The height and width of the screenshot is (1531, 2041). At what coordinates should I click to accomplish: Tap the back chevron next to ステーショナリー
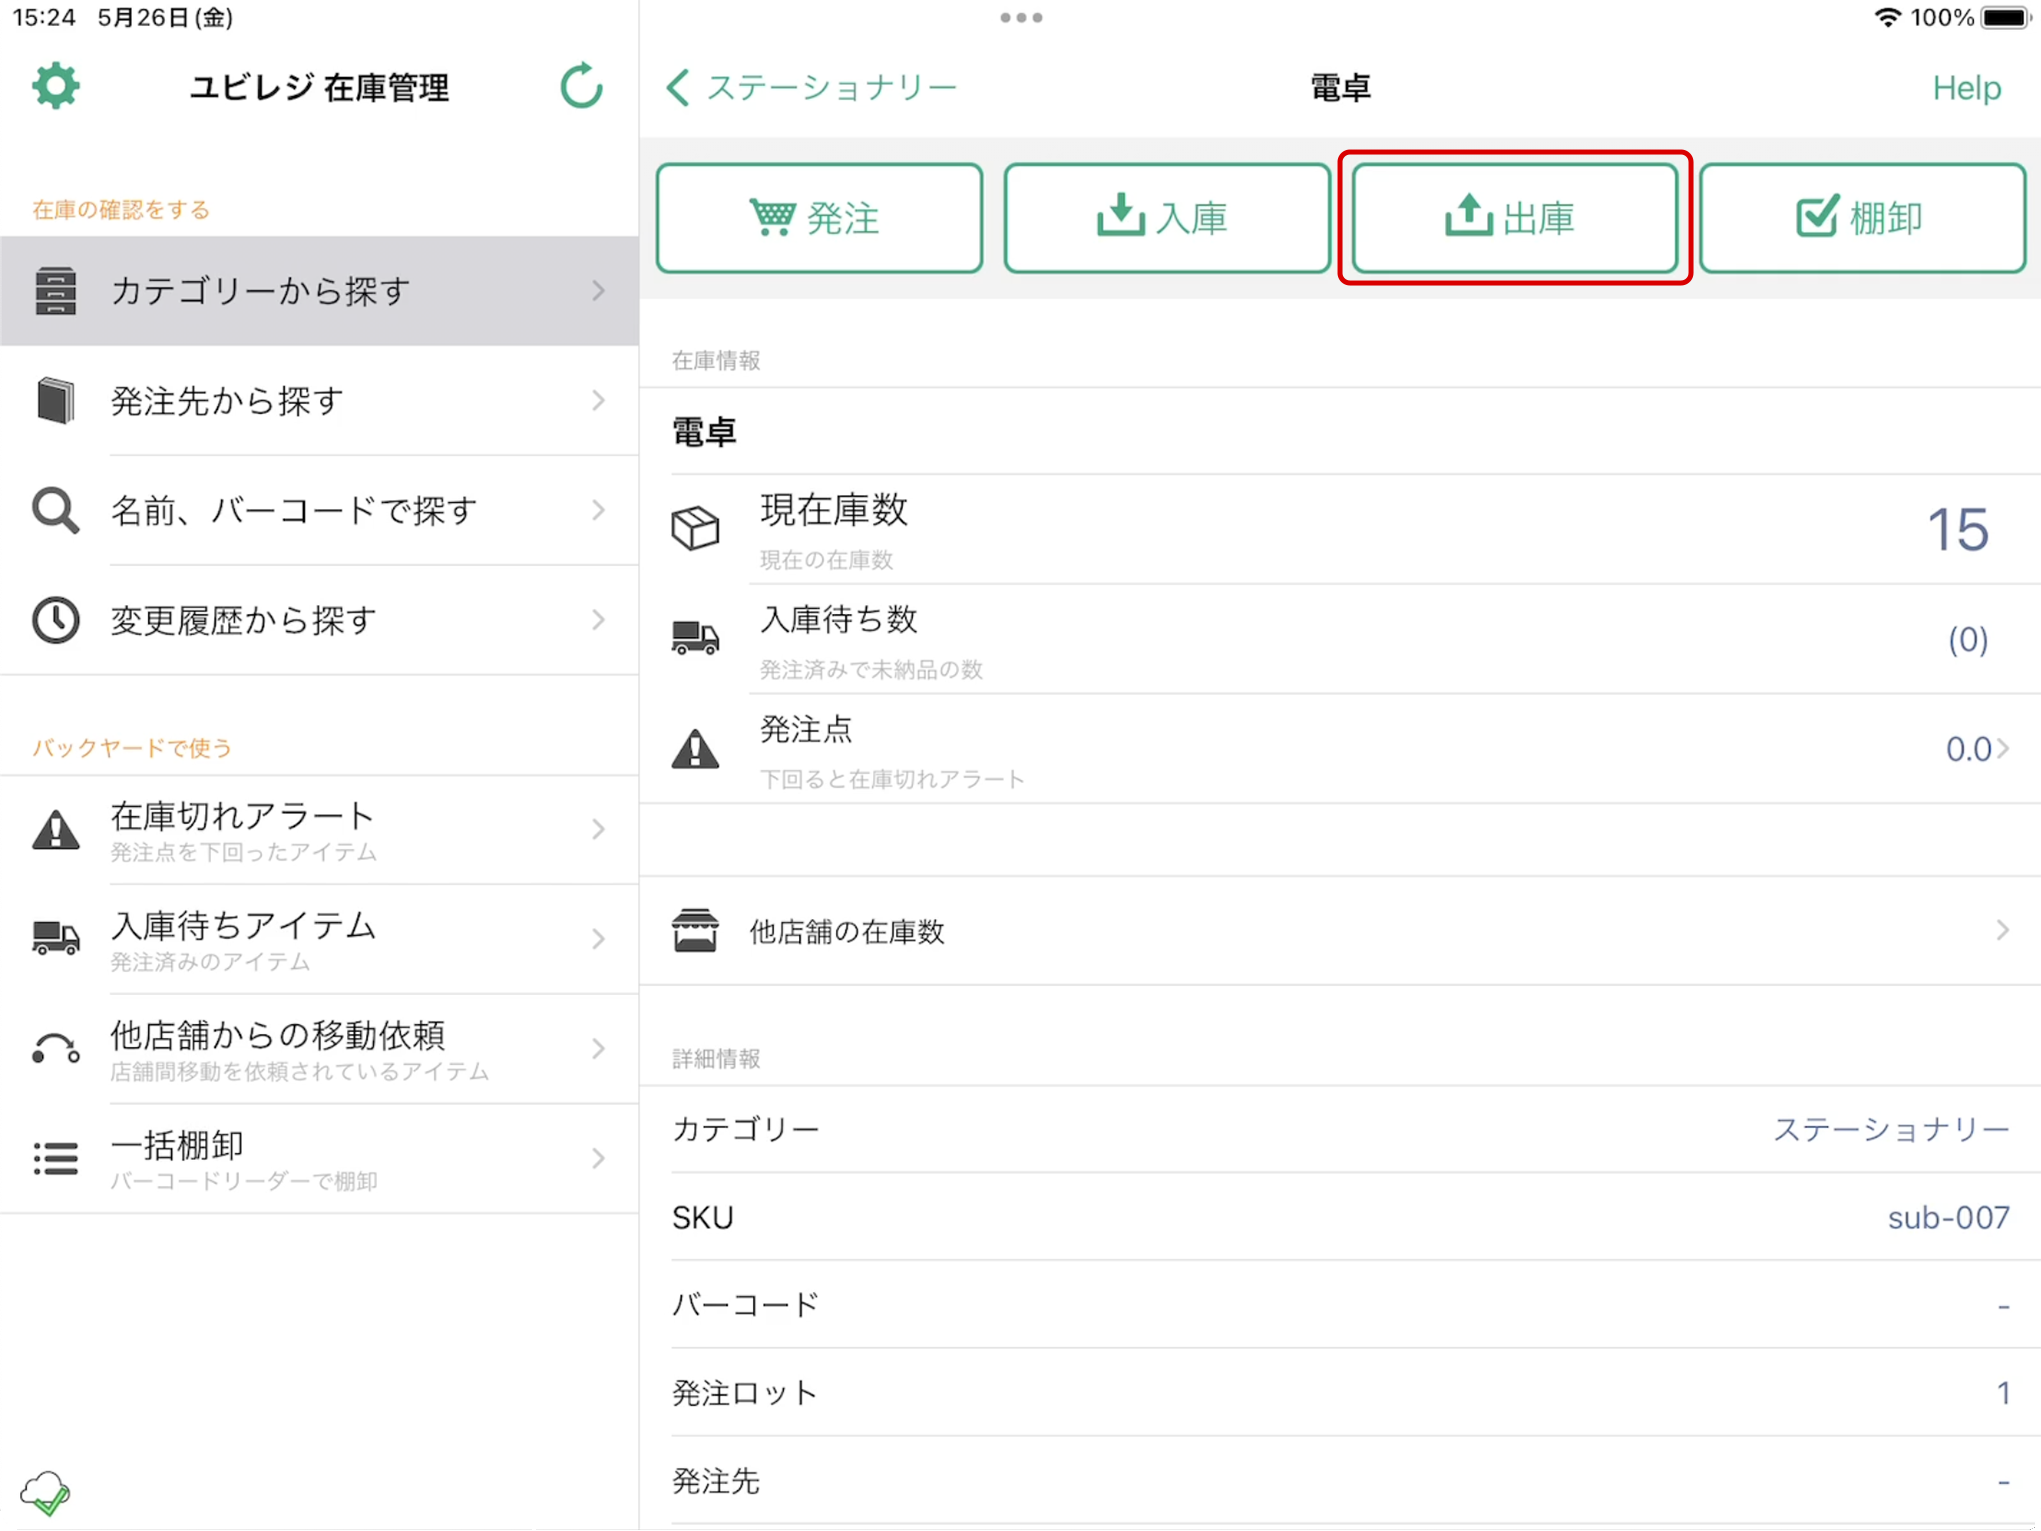click(x=678, y=87)
